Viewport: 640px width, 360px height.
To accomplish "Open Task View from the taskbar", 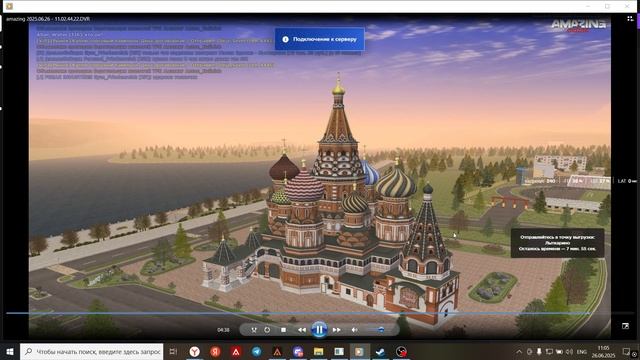I will click(x=173, y=351).
